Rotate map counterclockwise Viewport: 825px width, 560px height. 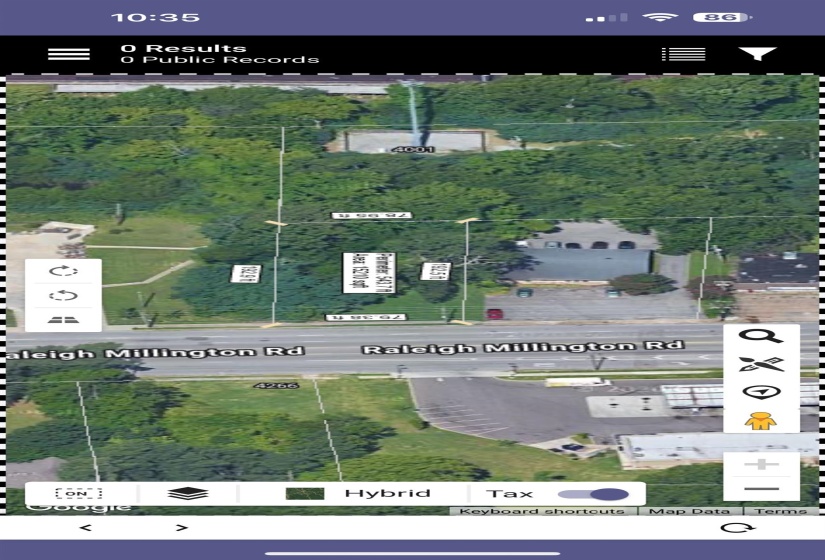(x=63, y=296)
